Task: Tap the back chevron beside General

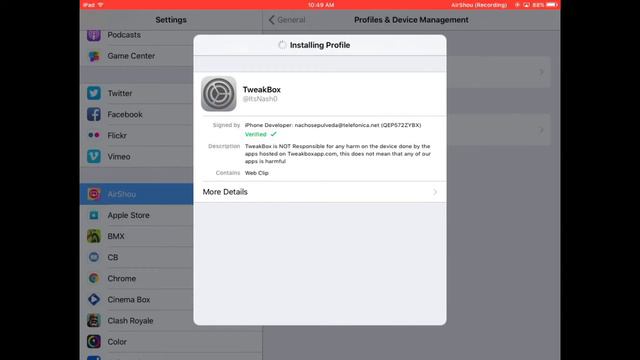Action: click(x=271, y=20)
